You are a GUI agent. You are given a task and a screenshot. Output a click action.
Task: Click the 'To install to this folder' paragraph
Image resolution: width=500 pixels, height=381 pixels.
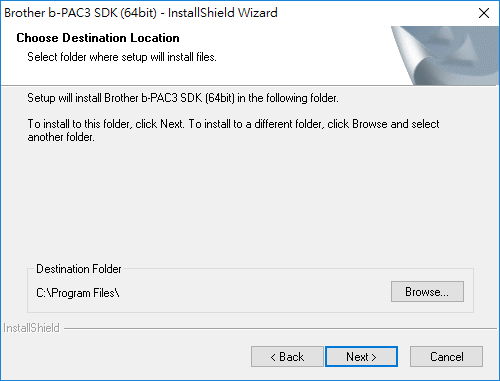coord(233,130)
